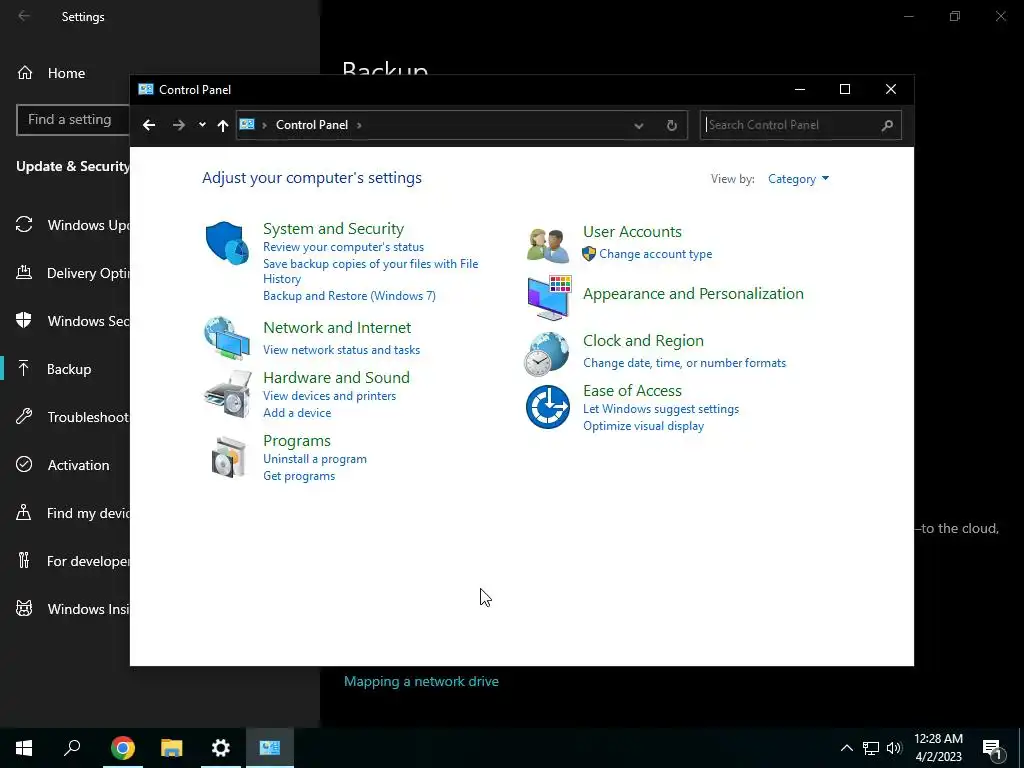Open the Windows Start menu

point(24,748)
